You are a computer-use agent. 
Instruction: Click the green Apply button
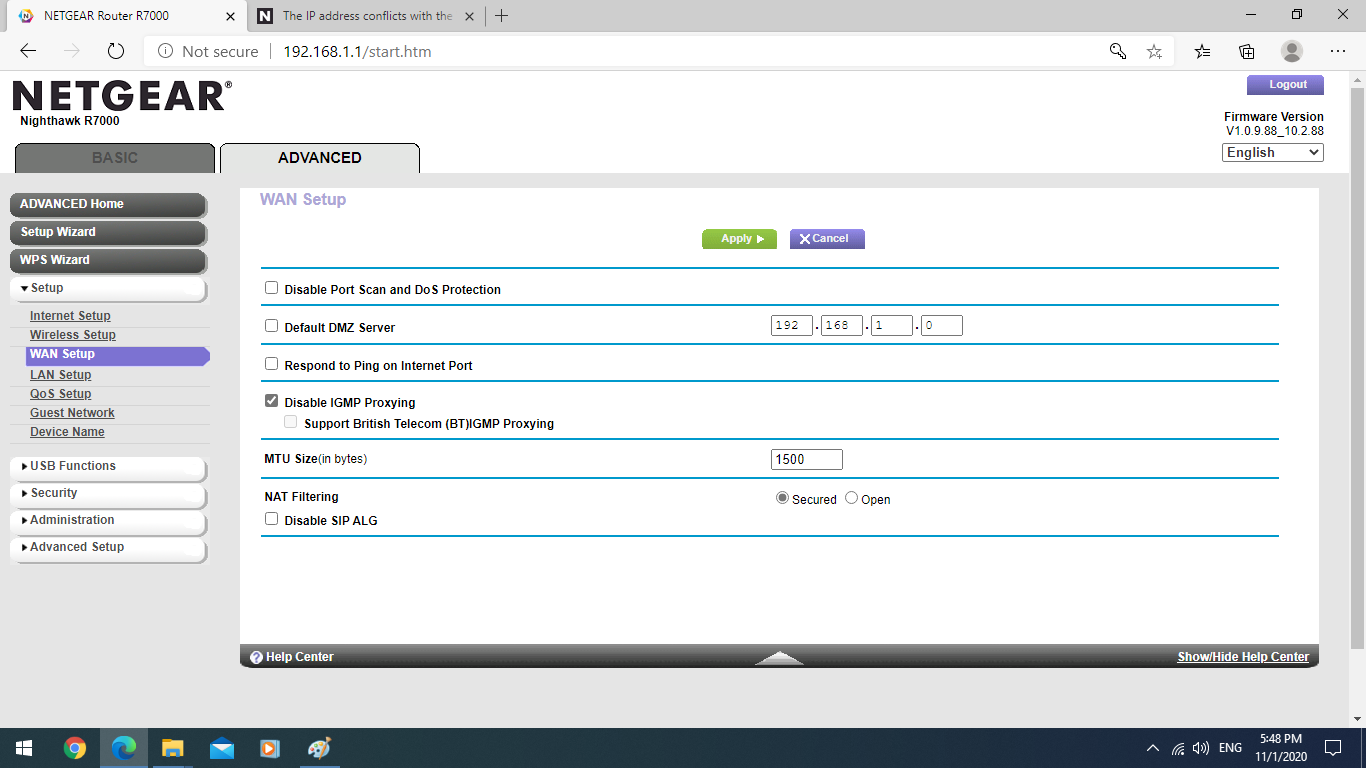pos(739,239)
